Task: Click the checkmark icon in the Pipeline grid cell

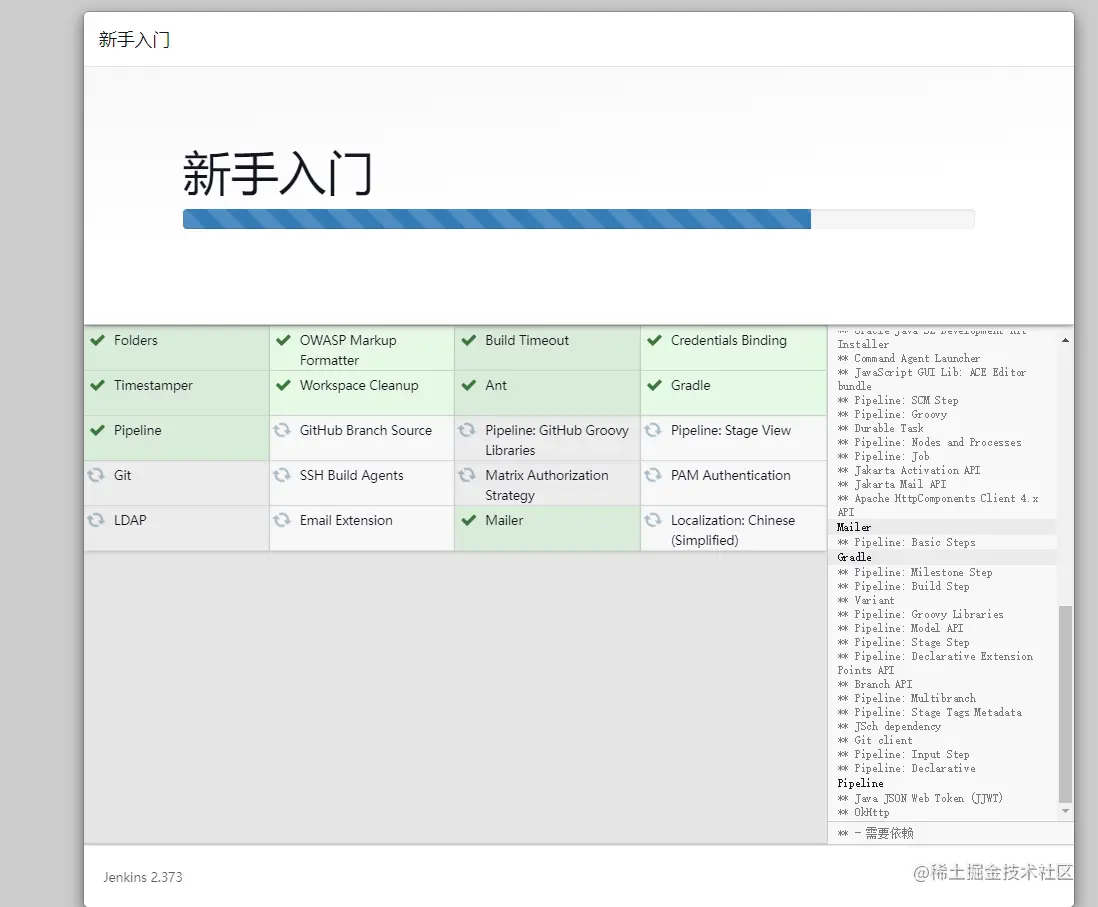Action: pos(97,430)
